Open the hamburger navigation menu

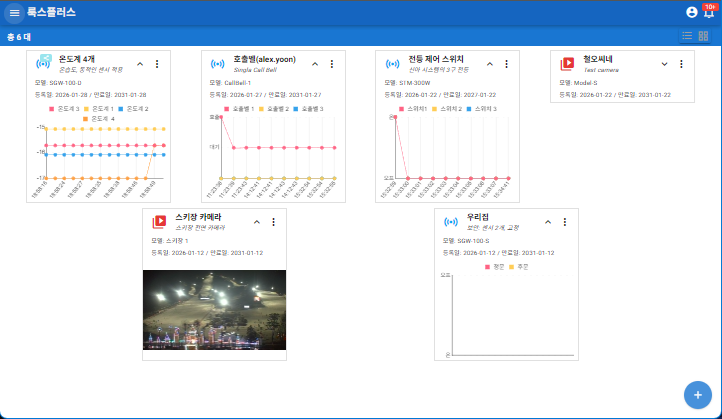pyautogui.click(x=14, y=12)
